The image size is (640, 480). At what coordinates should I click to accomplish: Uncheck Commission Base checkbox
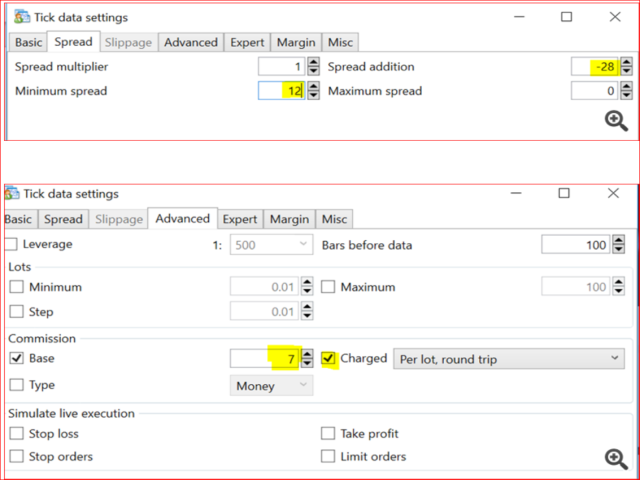(x=16, y=358)
